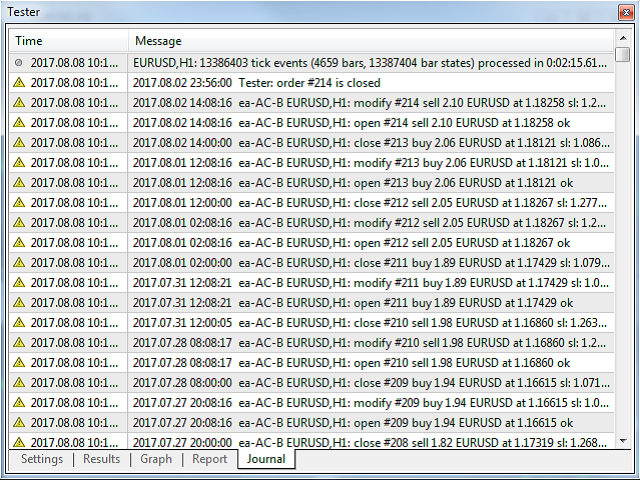Select 'modify #213 buy 2.06' message

371,163
